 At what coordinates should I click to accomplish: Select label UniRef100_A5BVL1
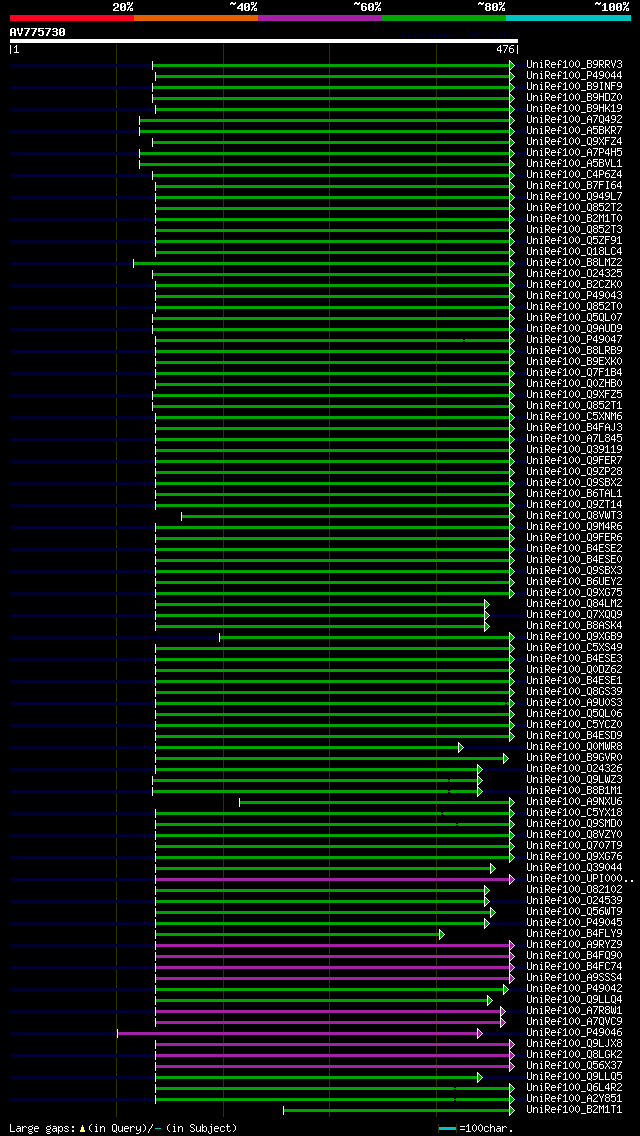coord(574,164)
